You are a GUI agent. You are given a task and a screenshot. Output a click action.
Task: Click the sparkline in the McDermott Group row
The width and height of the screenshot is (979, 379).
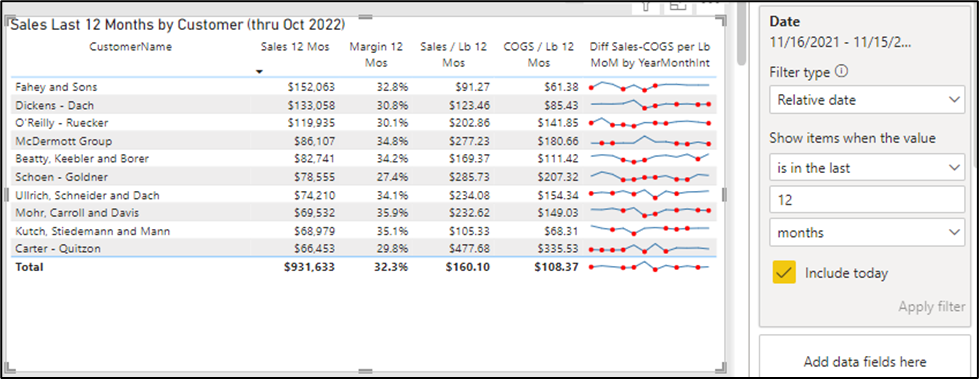650,141
